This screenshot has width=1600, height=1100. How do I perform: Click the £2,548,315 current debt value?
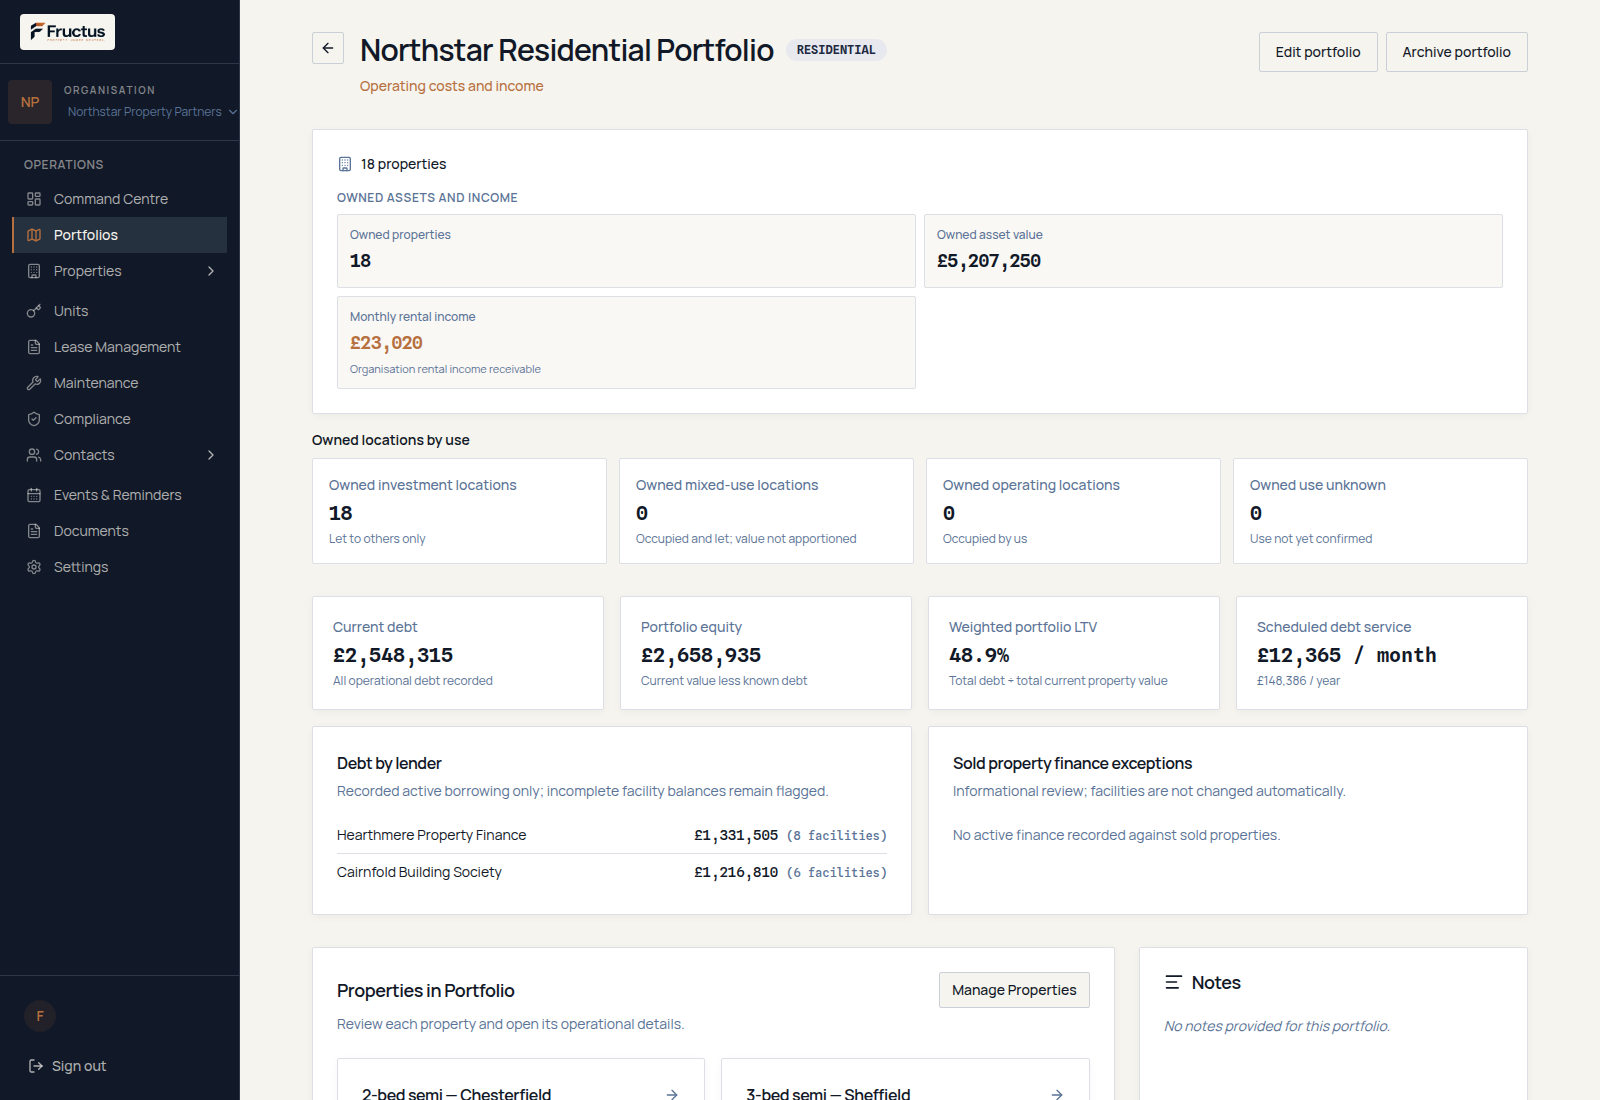pos(393,655)
